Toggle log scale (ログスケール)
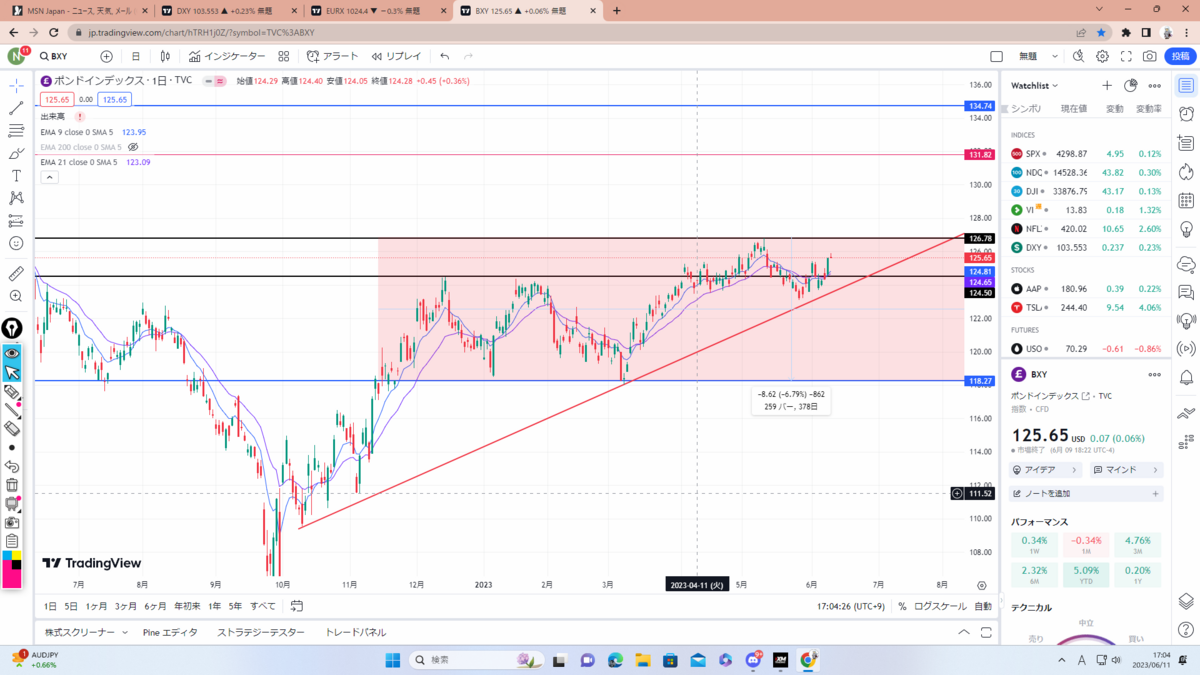The width and height of the screenshot is (1200, 675). point(940,606)
